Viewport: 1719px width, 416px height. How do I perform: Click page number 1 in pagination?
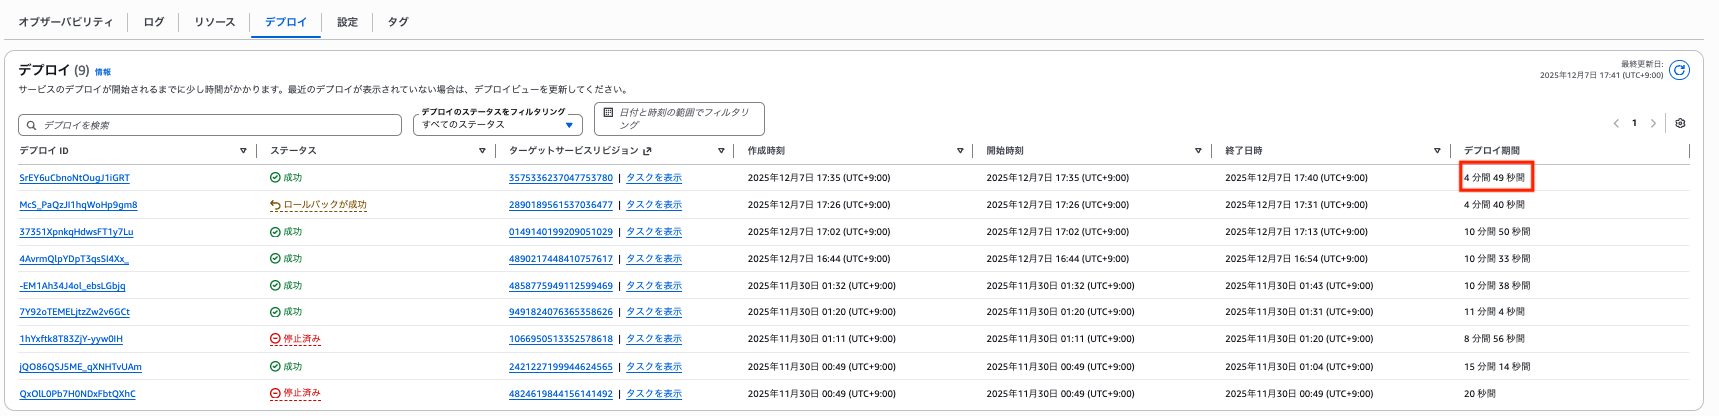click(x=1634, y=123)
